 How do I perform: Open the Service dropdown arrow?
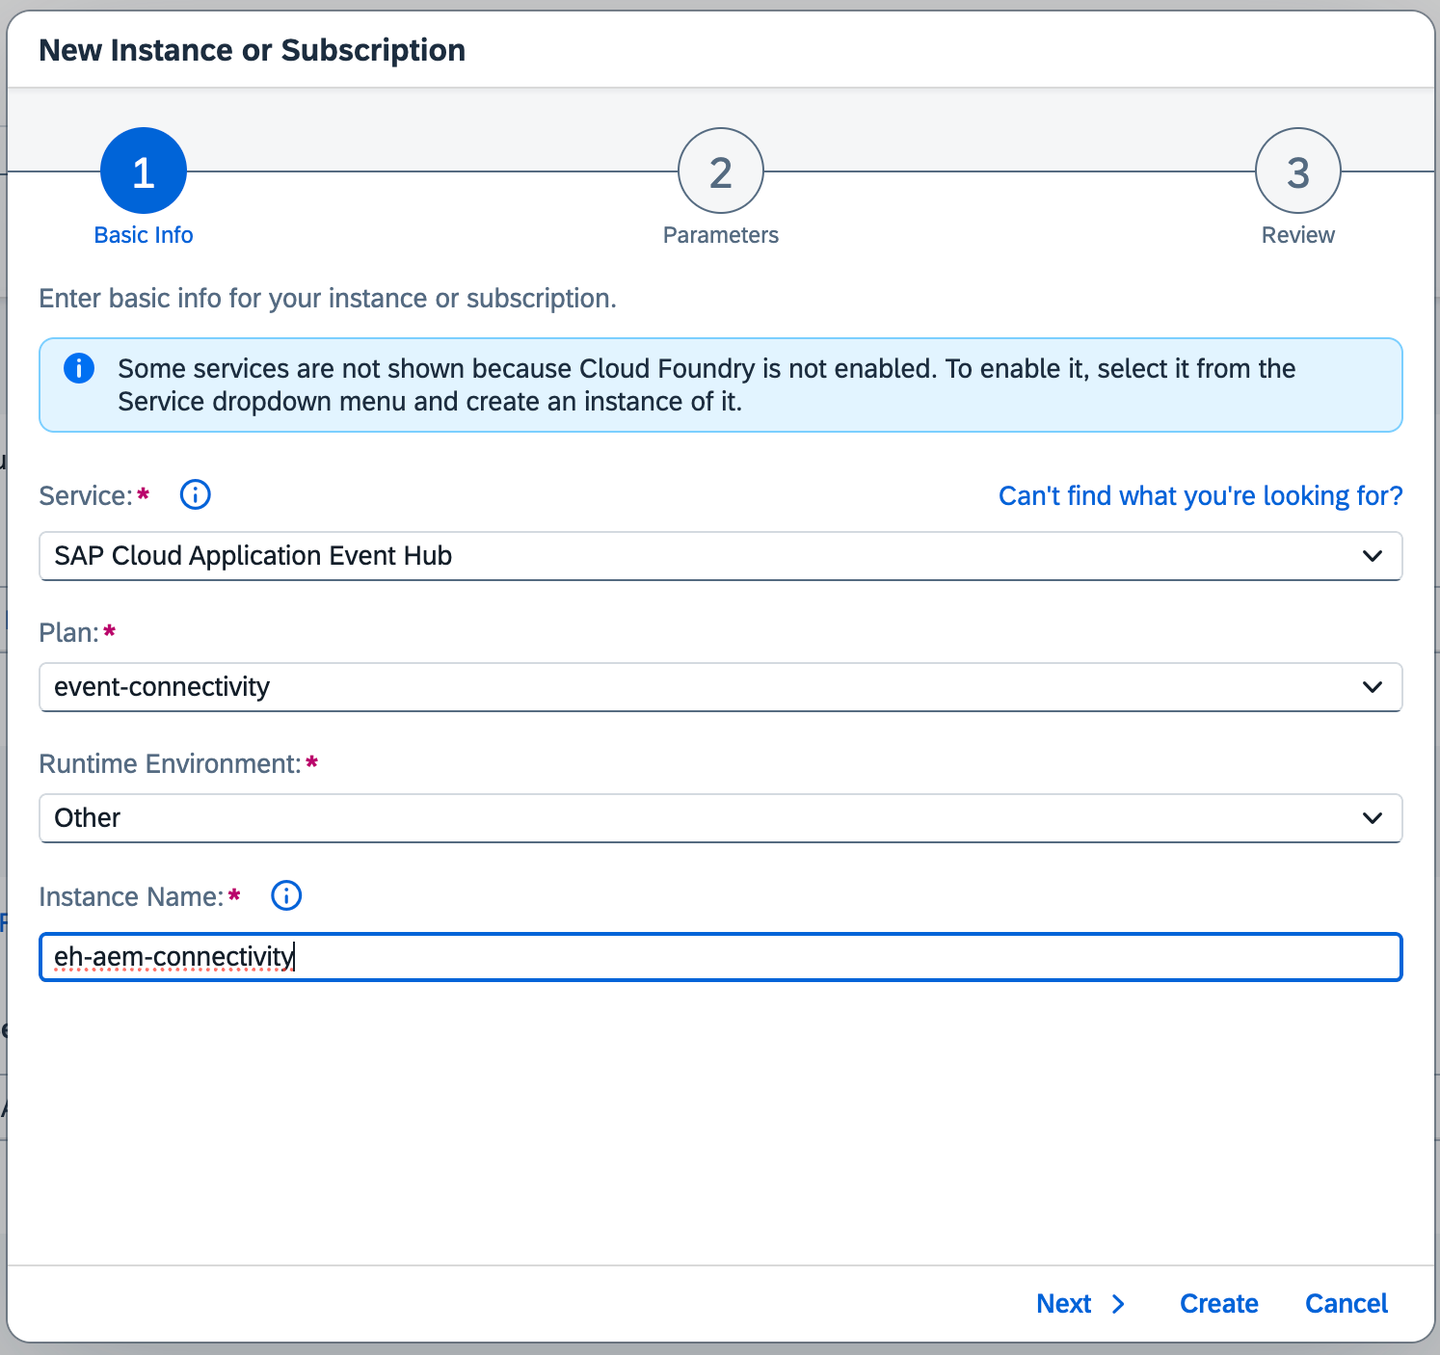click(1372, 556)
